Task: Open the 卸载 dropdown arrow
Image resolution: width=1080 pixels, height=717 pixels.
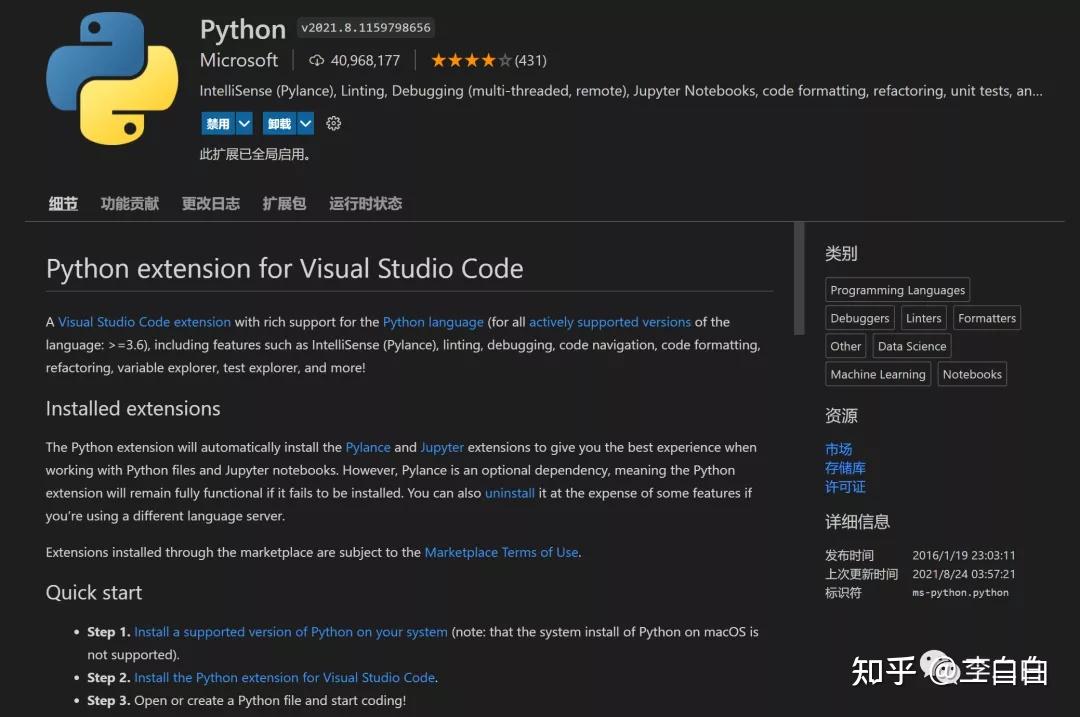Action: tap(305, 122)
